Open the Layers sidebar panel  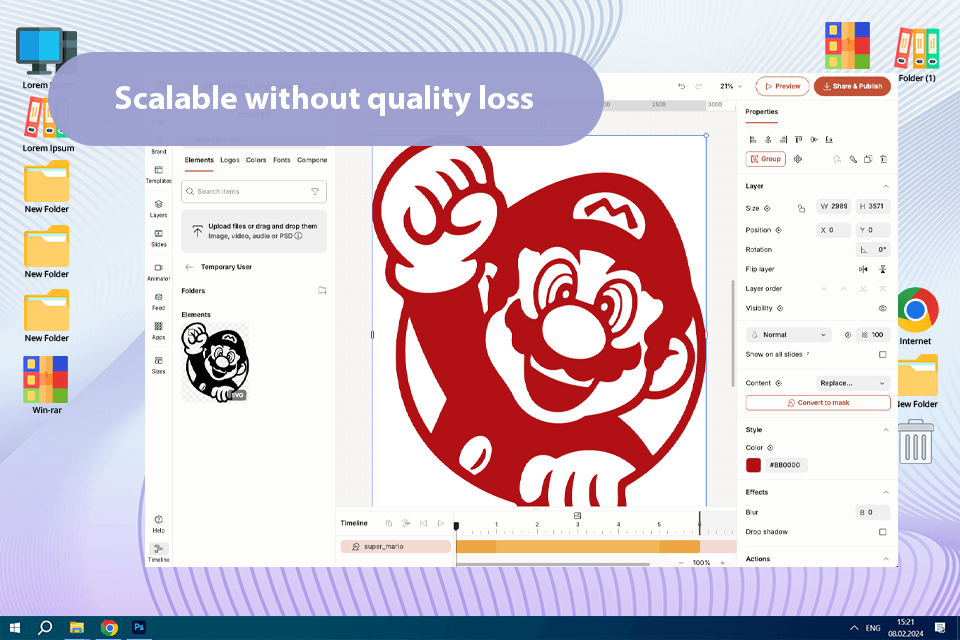159,209
